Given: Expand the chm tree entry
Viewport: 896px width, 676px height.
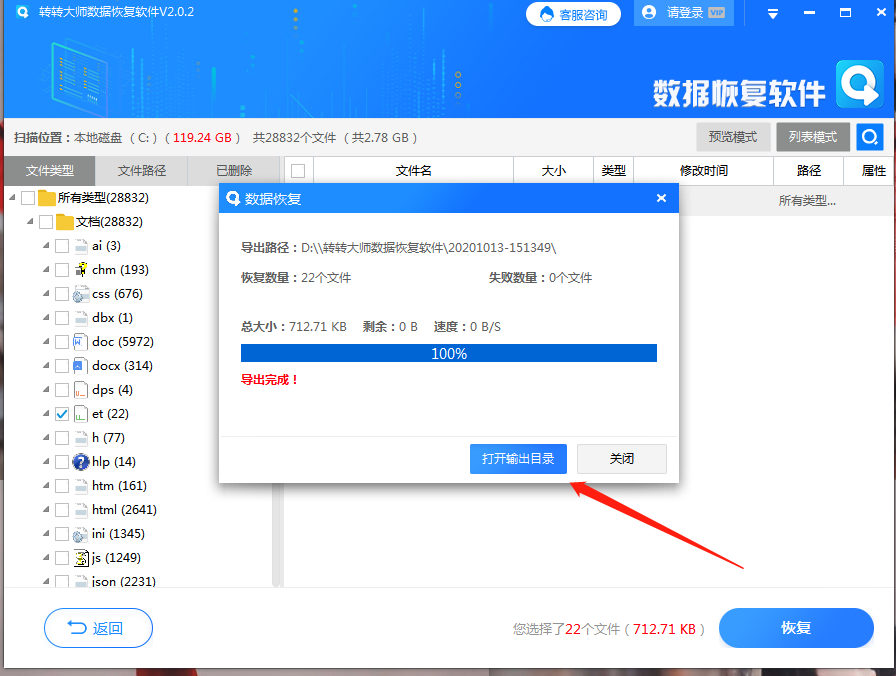Looking at the screenshot, I should [x=45, y=269].
